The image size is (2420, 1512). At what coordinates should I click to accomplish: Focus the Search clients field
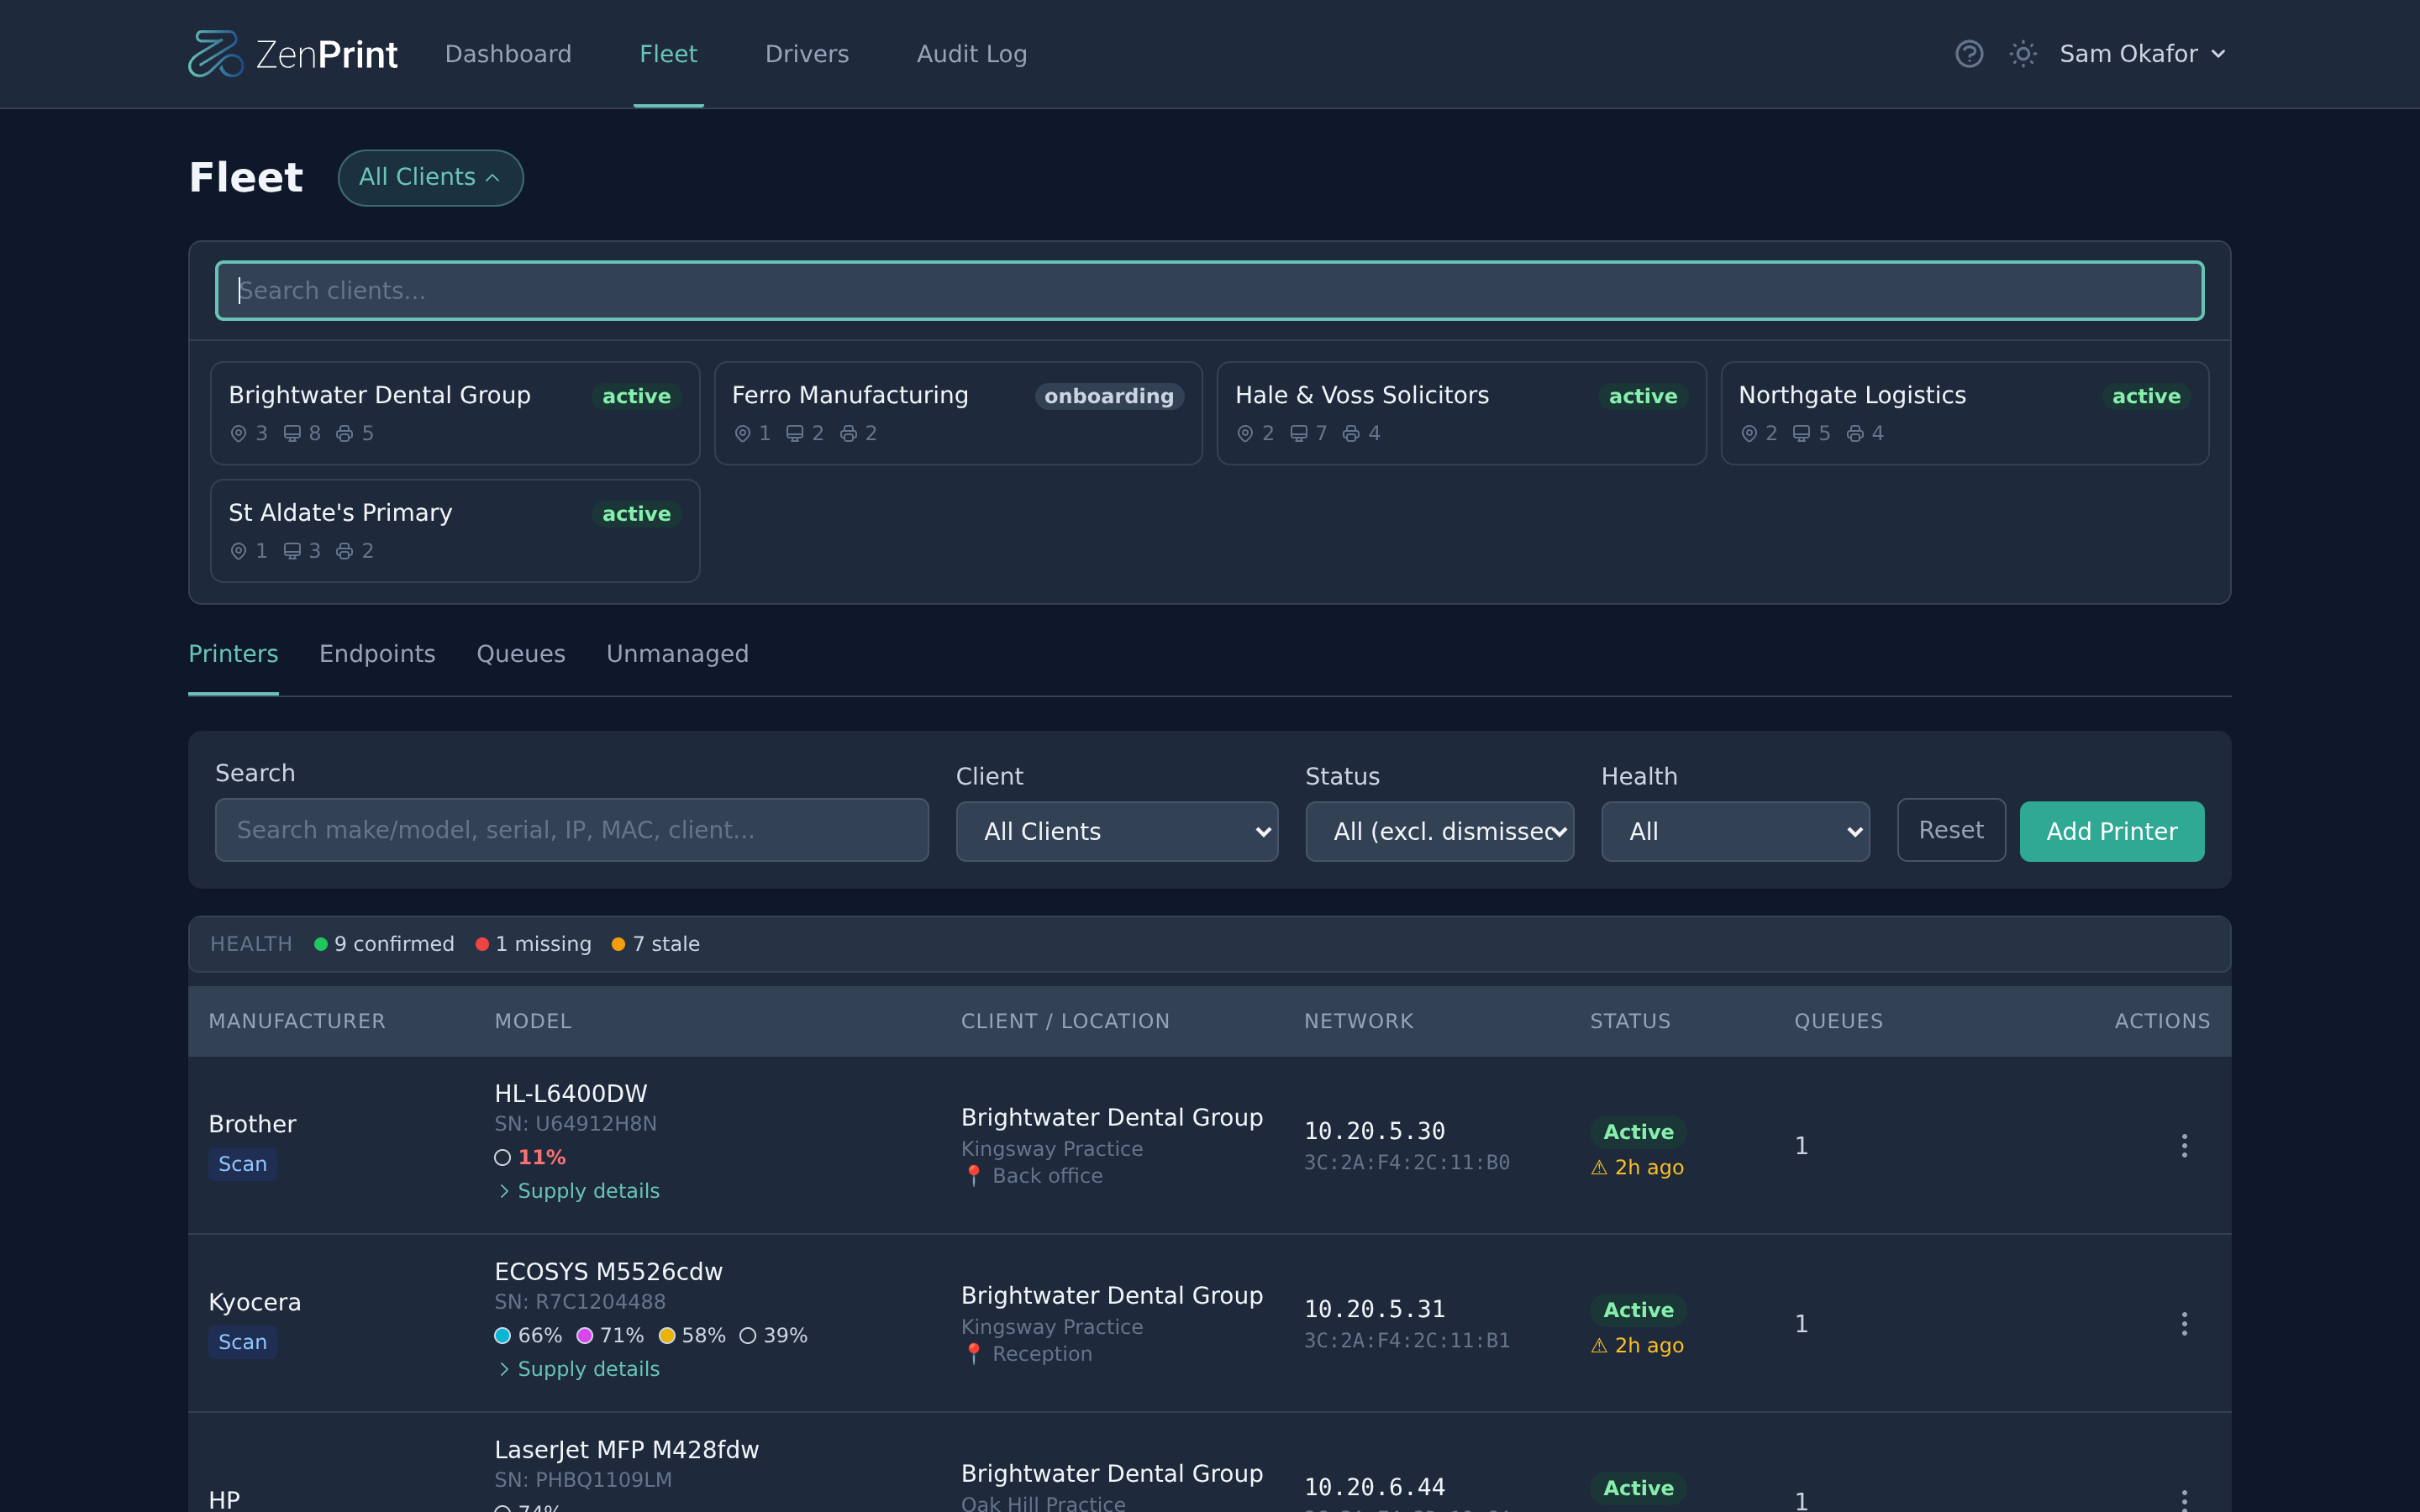click(1210, 291)
